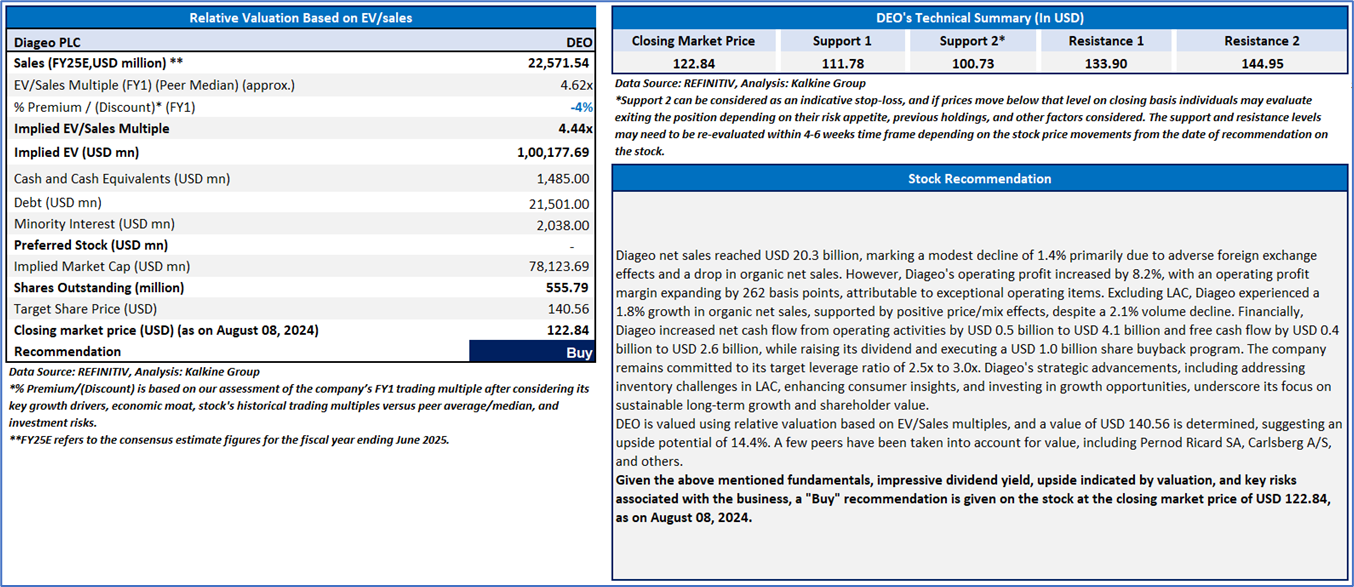Select the 'Support 1' column header

pos(842,41)
